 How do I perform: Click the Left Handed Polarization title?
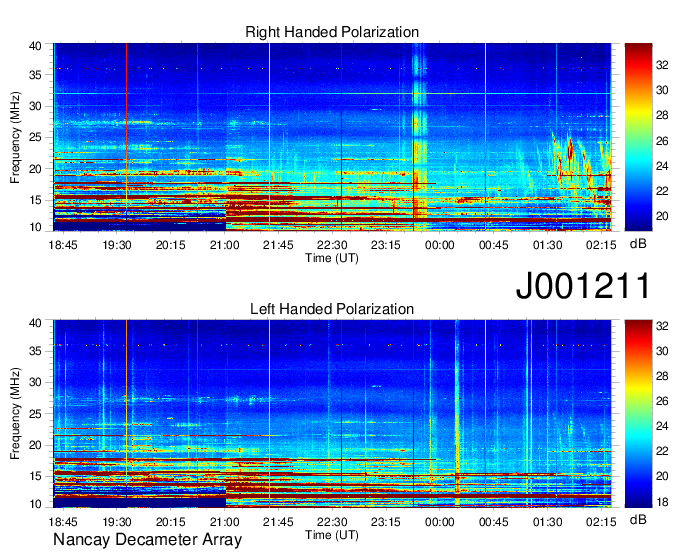pos(332,309)
